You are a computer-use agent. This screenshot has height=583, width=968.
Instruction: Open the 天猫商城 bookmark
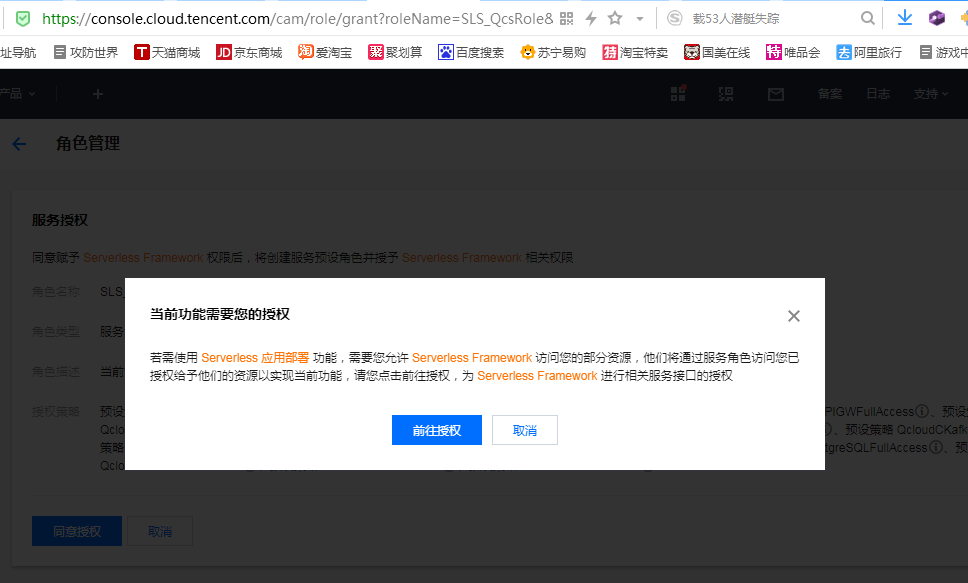coord(167,52)
